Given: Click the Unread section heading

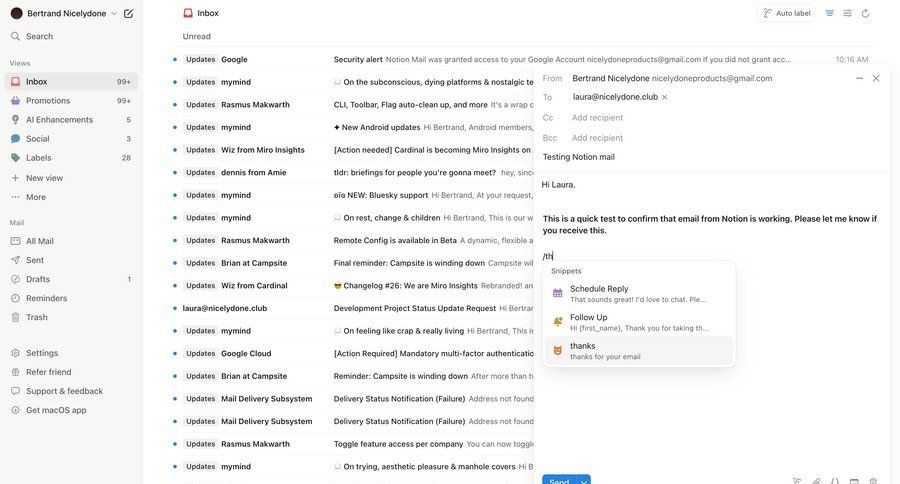Looking at the screenshot, I should (196, 36).
